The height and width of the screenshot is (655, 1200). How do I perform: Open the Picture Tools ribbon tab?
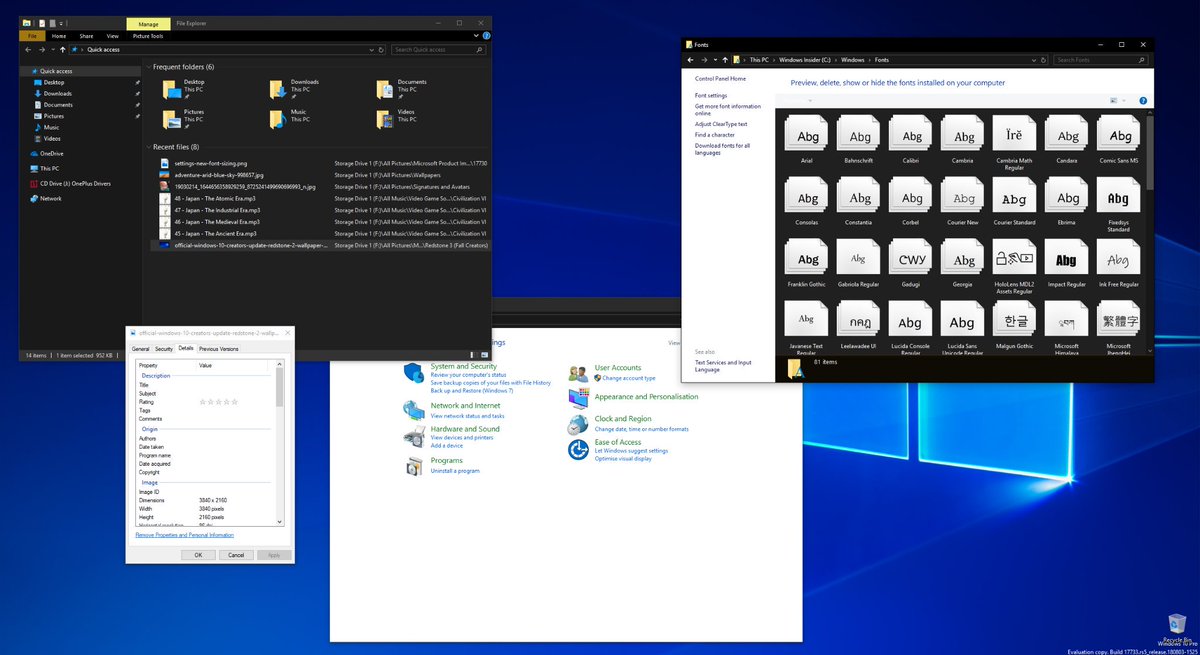click(x=148, y=36)
